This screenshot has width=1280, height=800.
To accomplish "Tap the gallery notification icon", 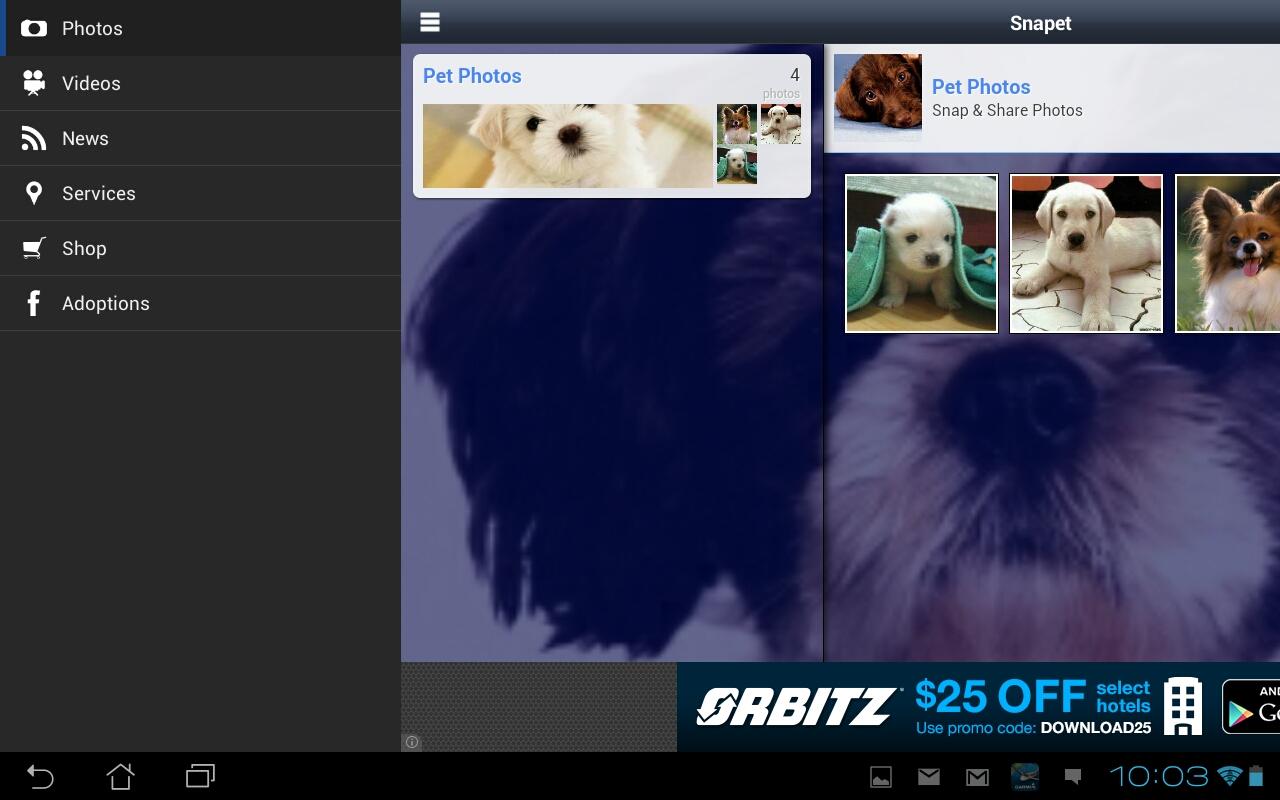I will [x=881, y=777].
